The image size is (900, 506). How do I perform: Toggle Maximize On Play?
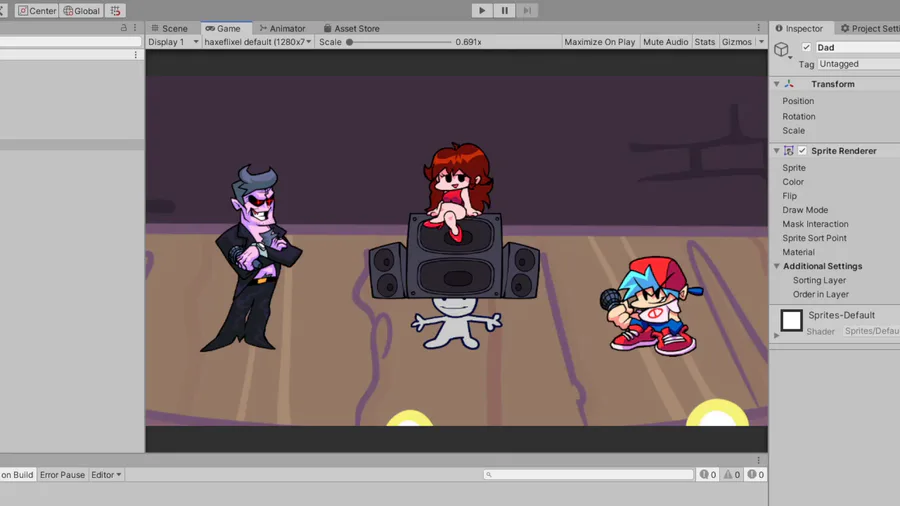coord(599,42)
